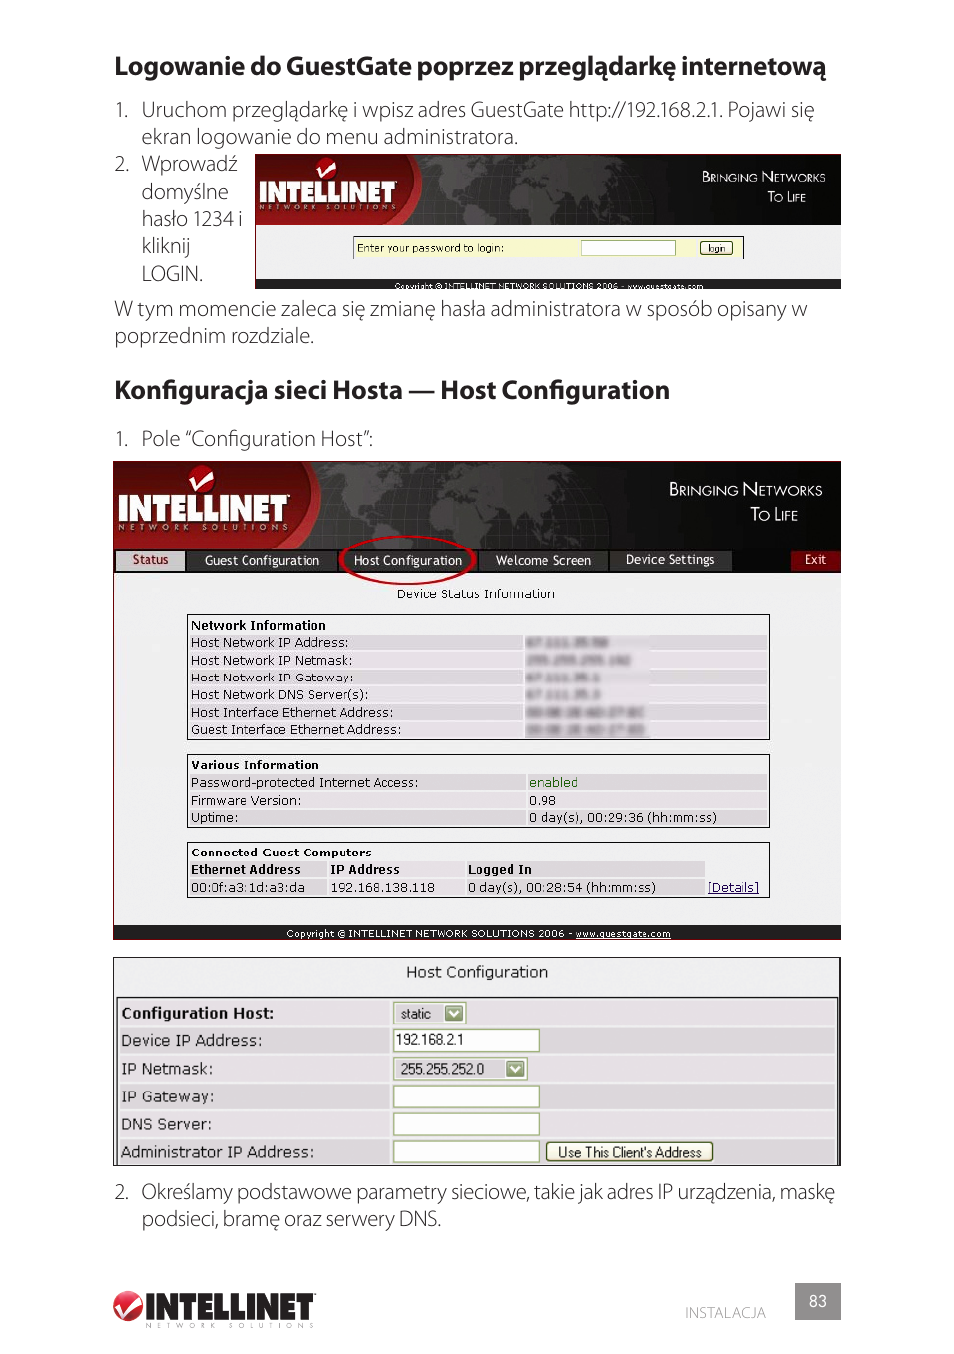Screen dimensions: 954x1354
Task: Click the Host Network IP Address label
Action: (x=270, y=643)
